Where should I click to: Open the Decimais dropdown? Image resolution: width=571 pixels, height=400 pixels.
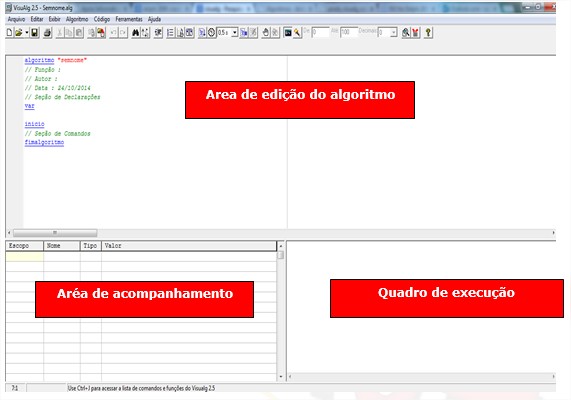(393, 33)
